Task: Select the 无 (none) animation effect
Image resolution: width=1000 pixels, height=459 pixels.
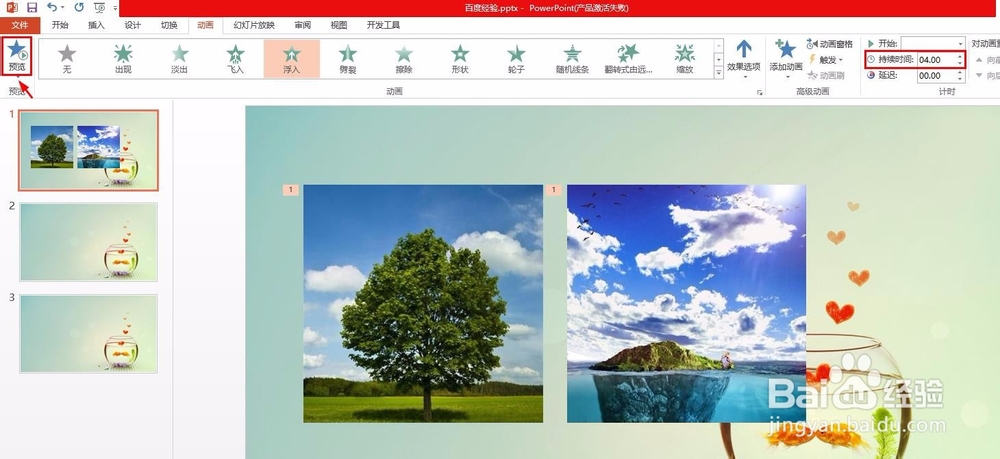Action: (67, 59)
